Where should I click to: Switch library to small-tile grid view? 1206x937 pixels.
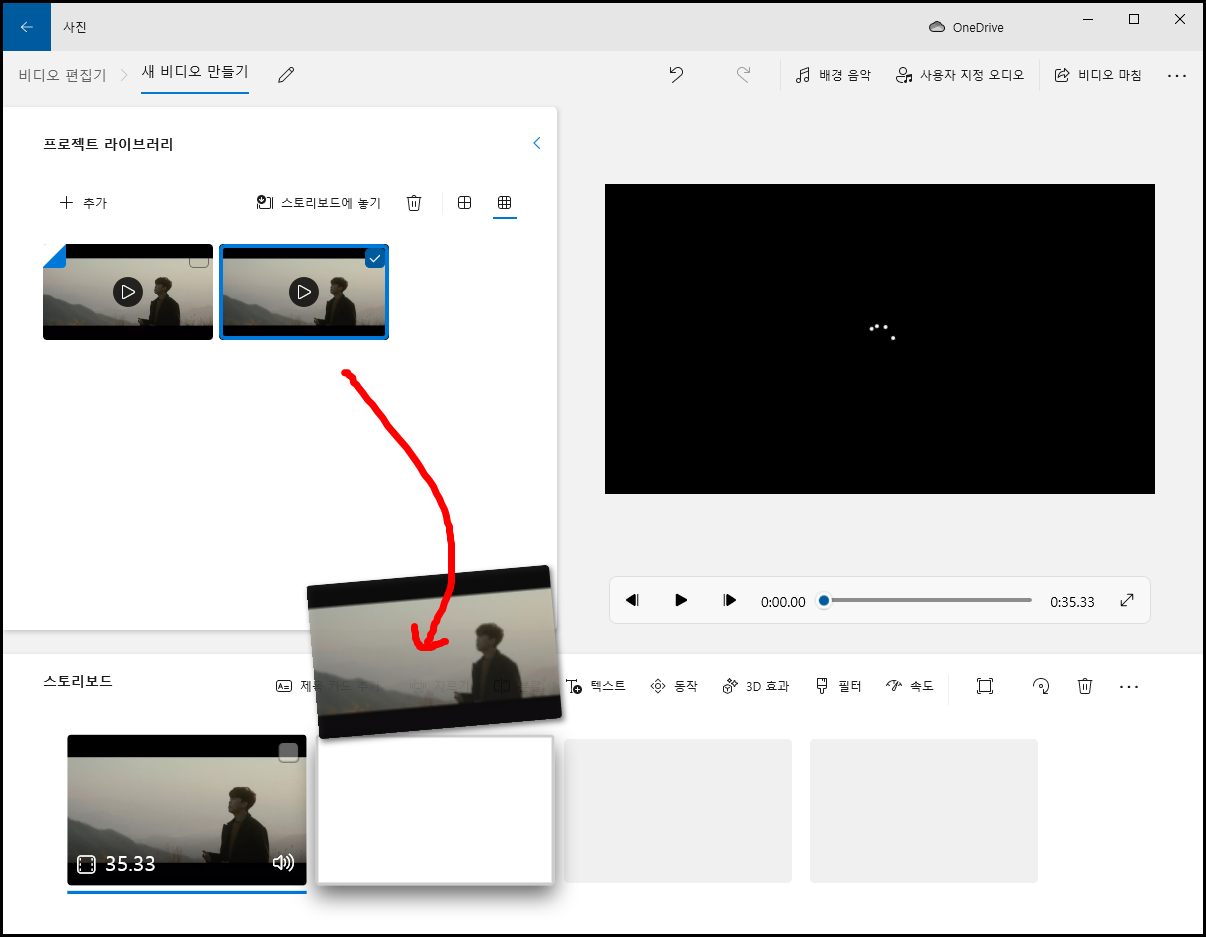[505, 203]
